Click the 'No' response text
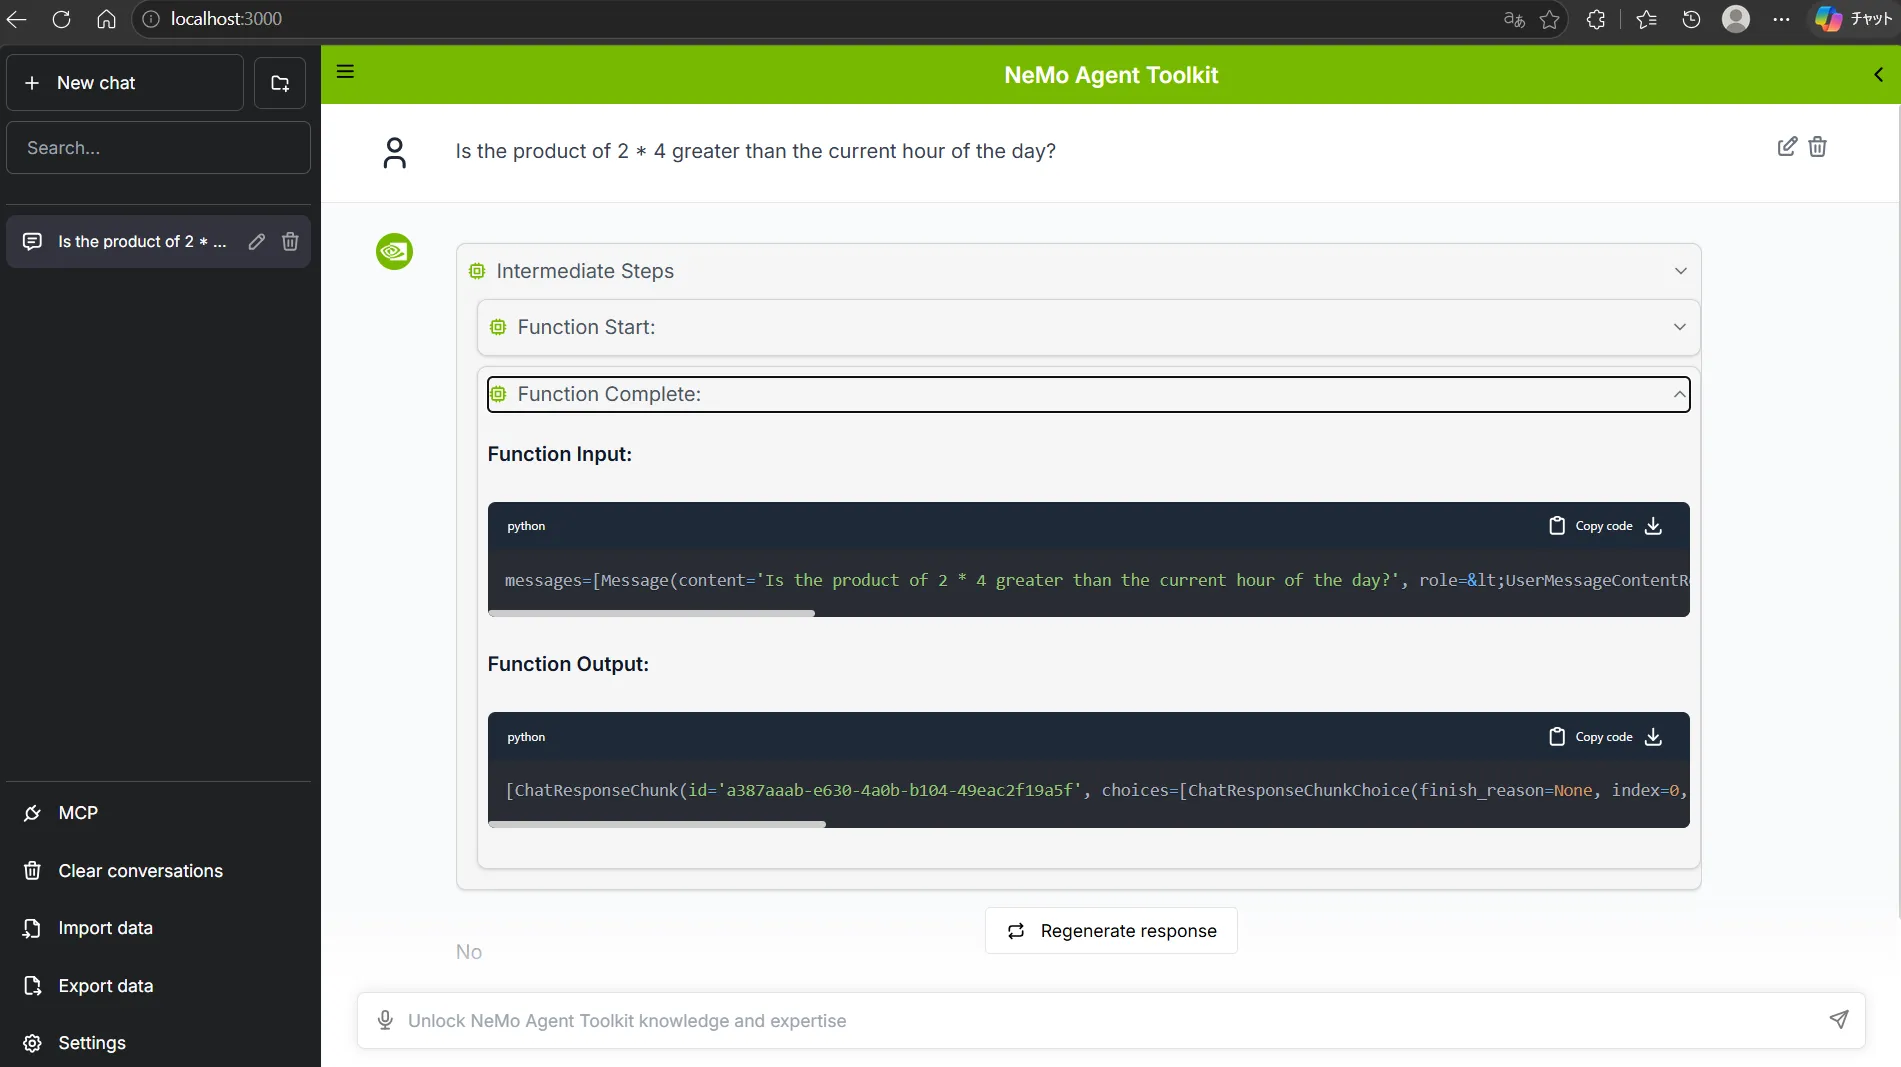The width and height of the screenshot is (1901, 1067). [x=469, y=952]
